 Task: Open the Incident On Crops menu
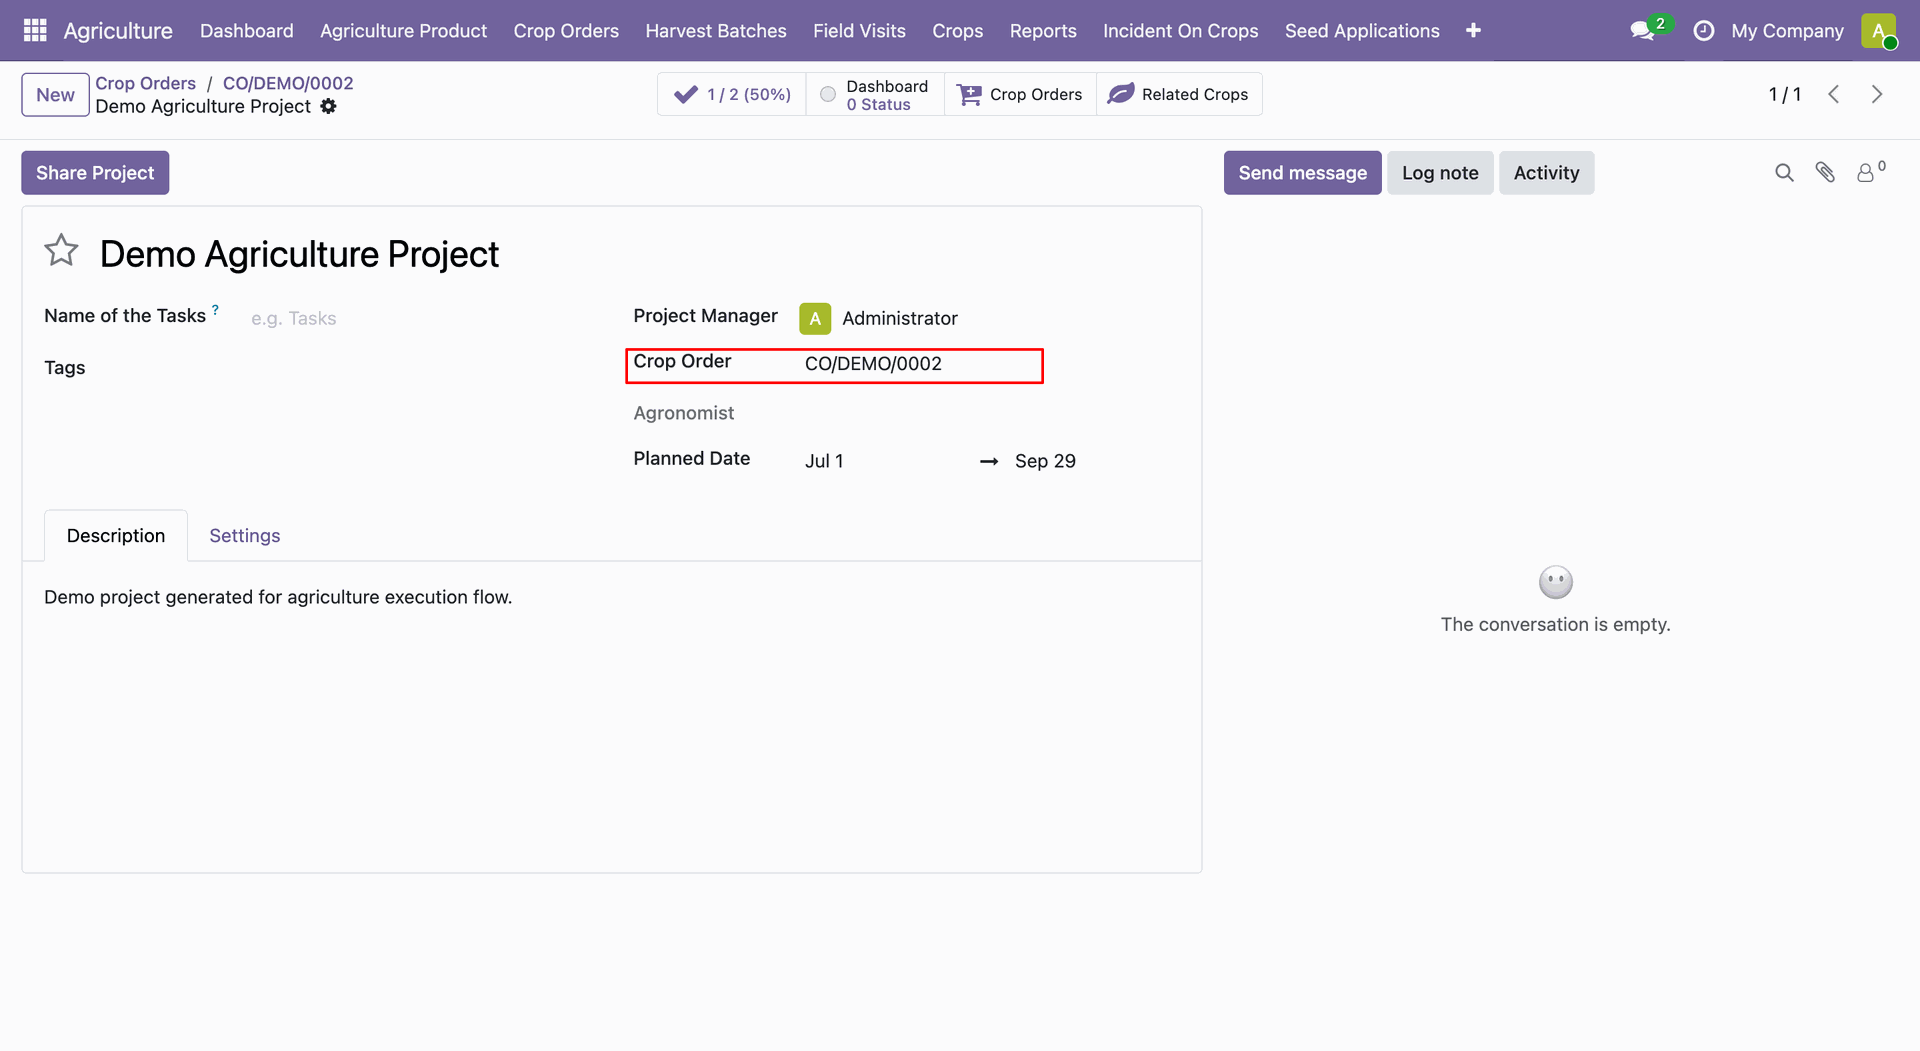[x=1181, y=31]
